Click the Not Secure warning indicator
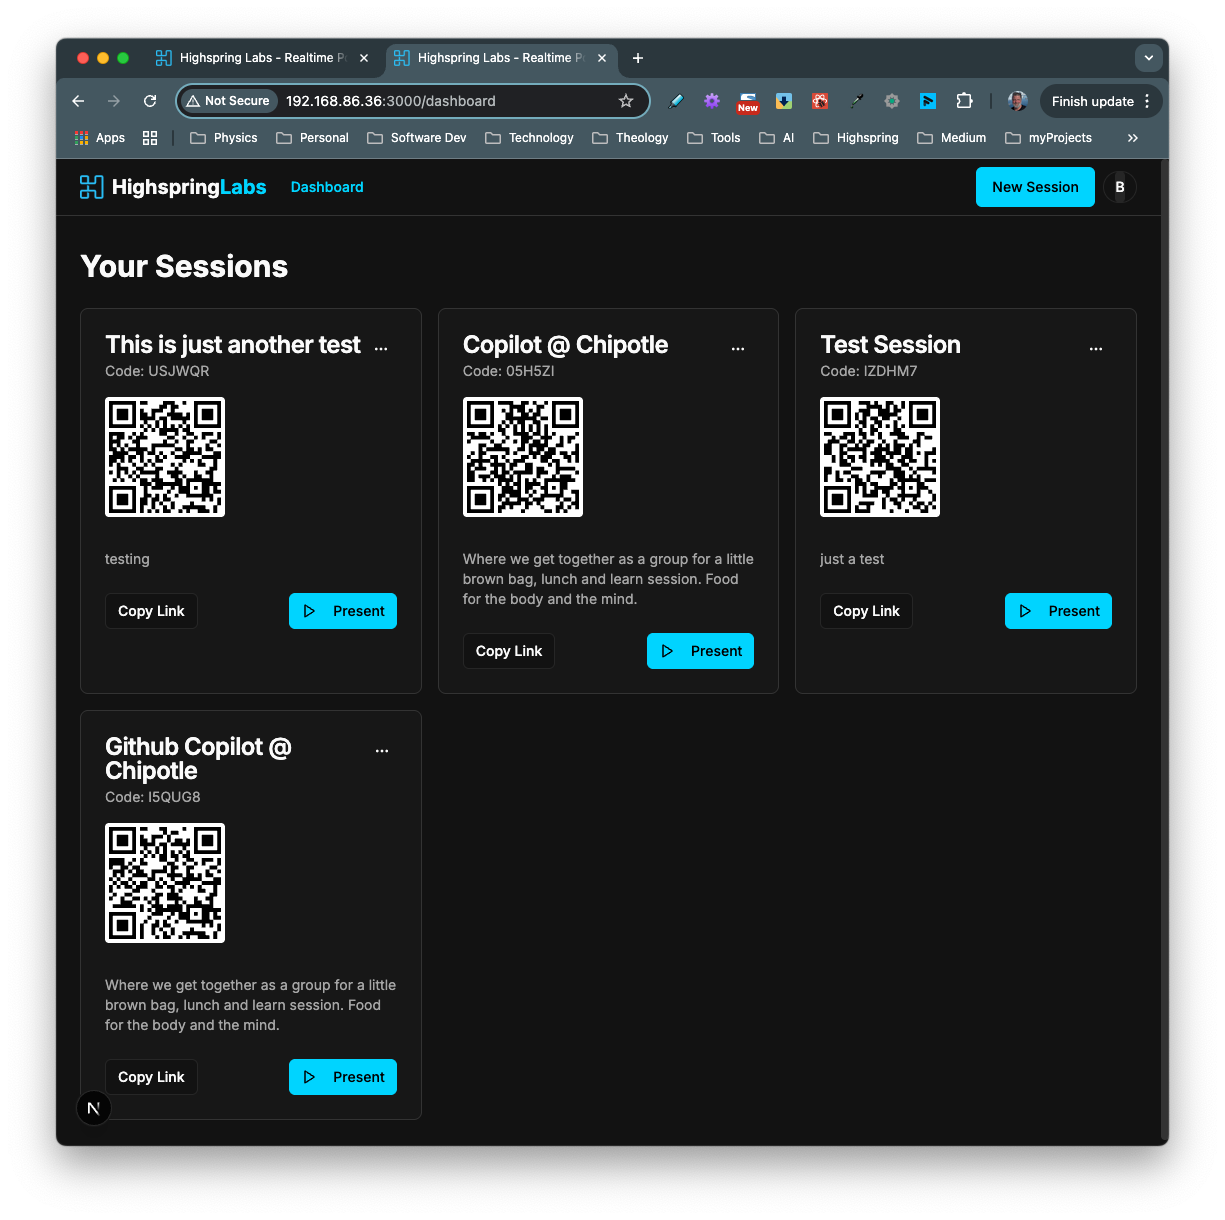Screen dimensions: 1225x1220 [228, 101]
